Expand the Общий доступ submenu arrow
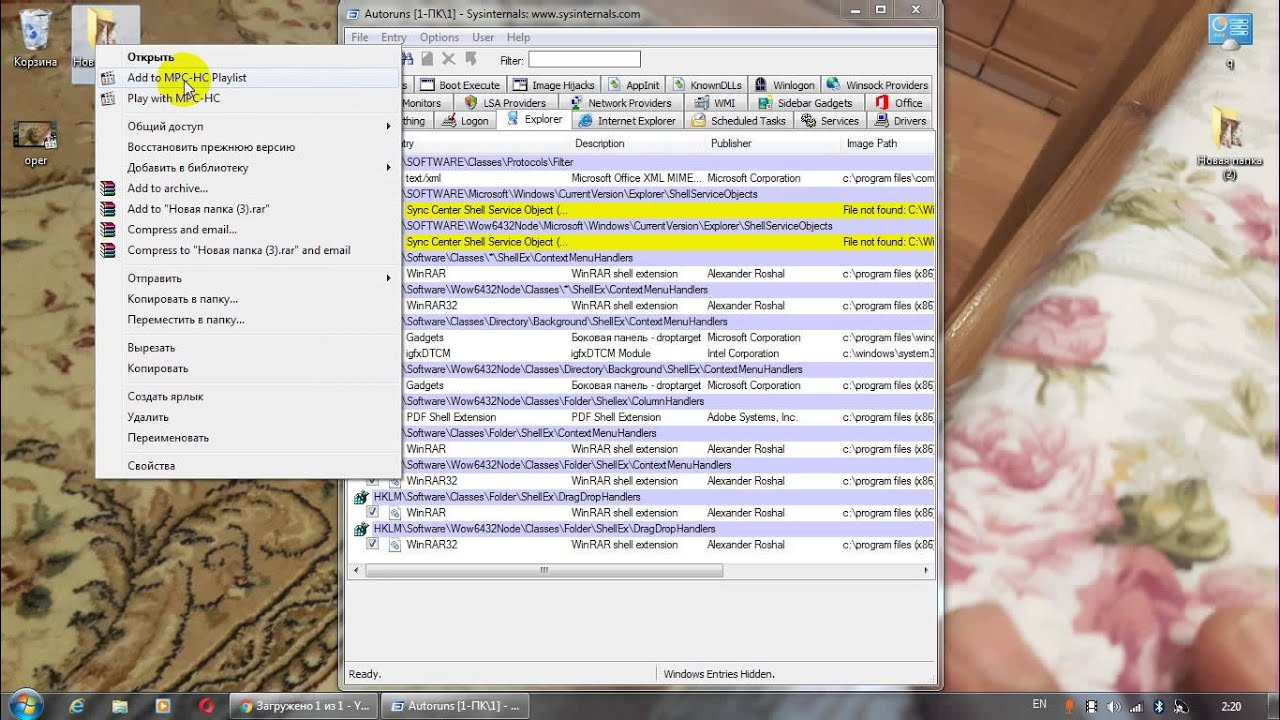Image resolution: width=1280 pixels, height=720 pixels. [389, 126]
